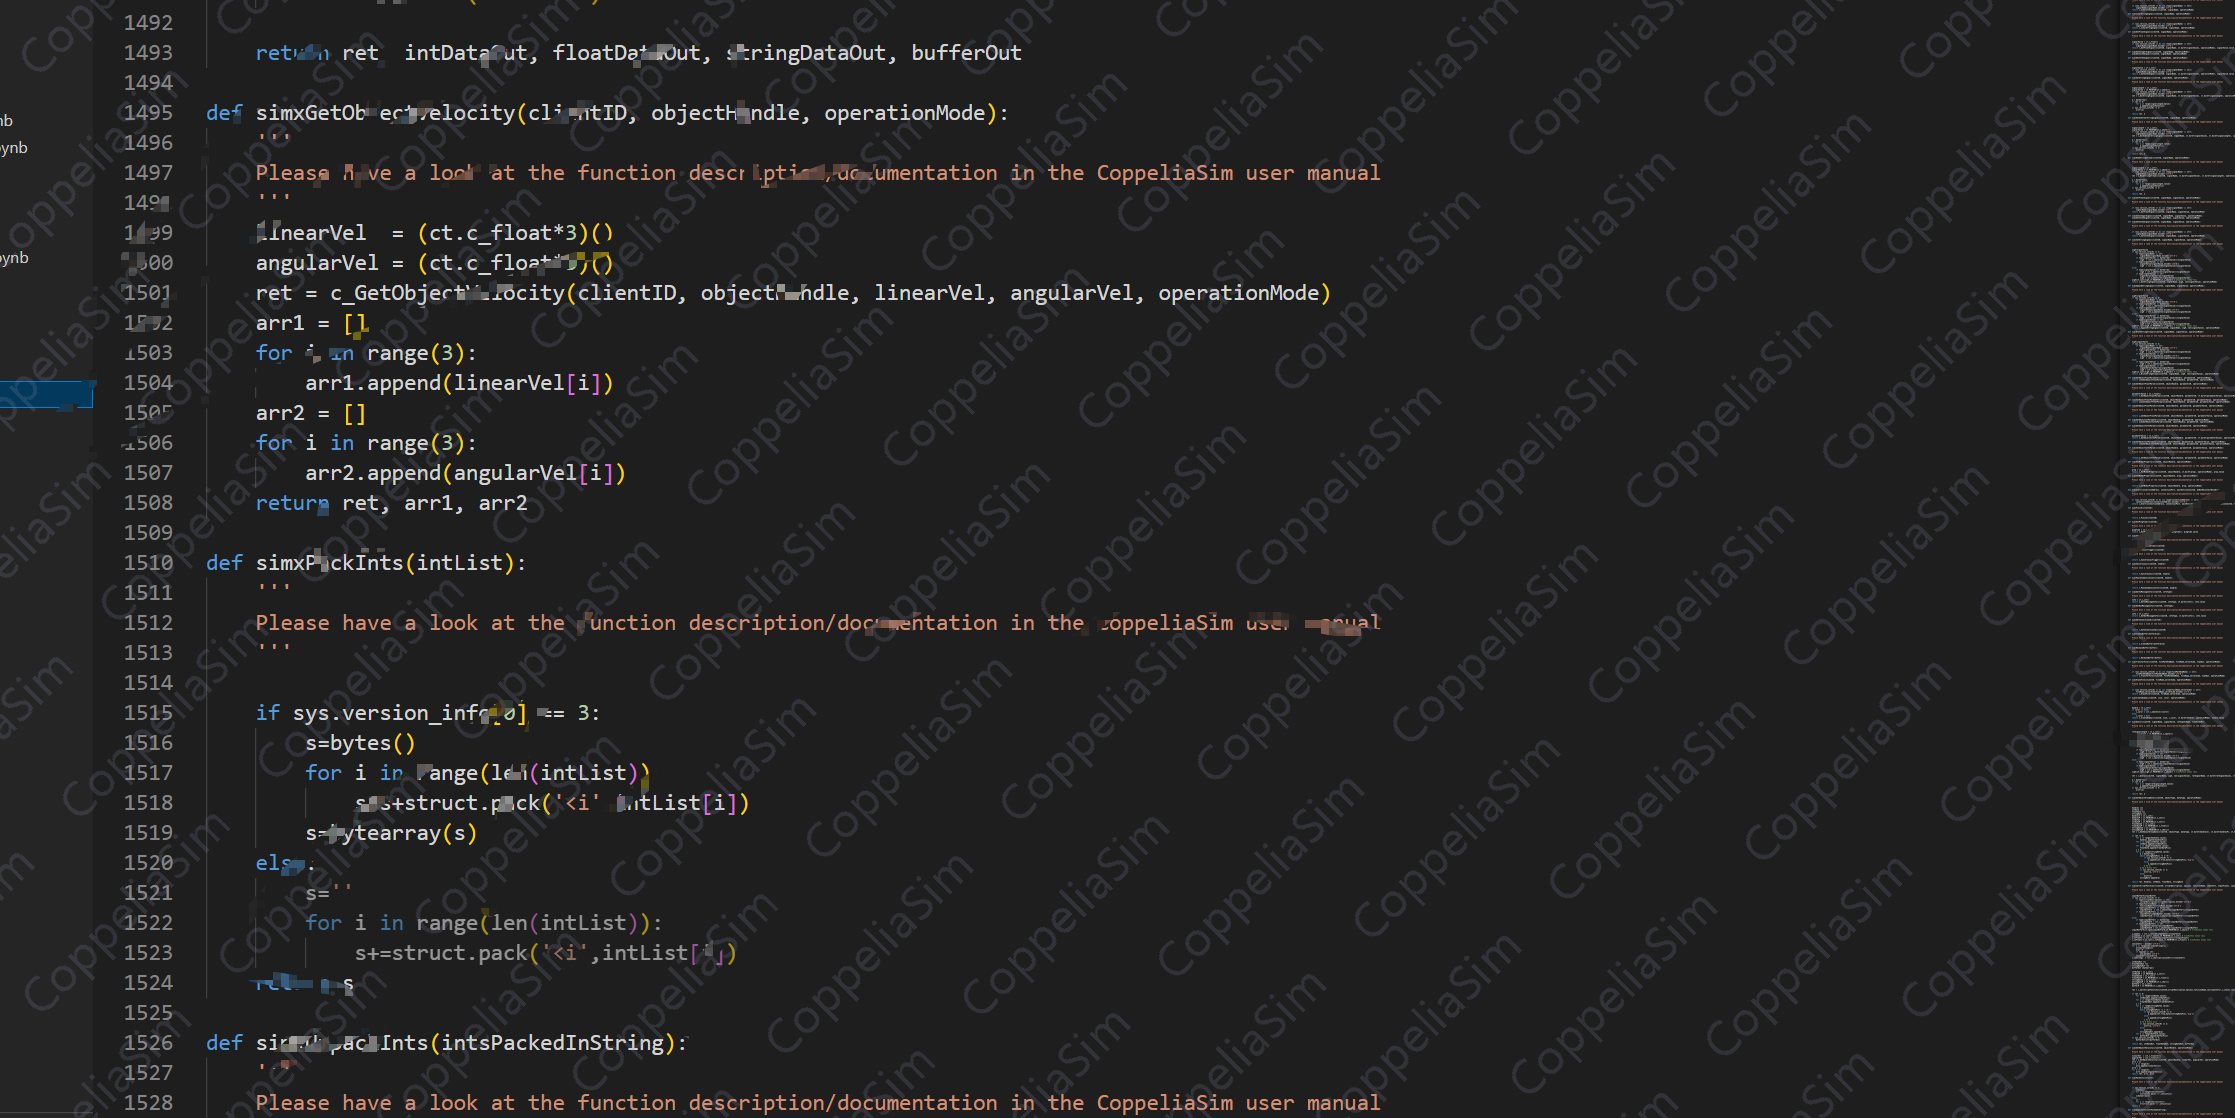Click the simxGetObjectVelocity function name
Screen dimensions: 2235x1118
click(385, 113)
